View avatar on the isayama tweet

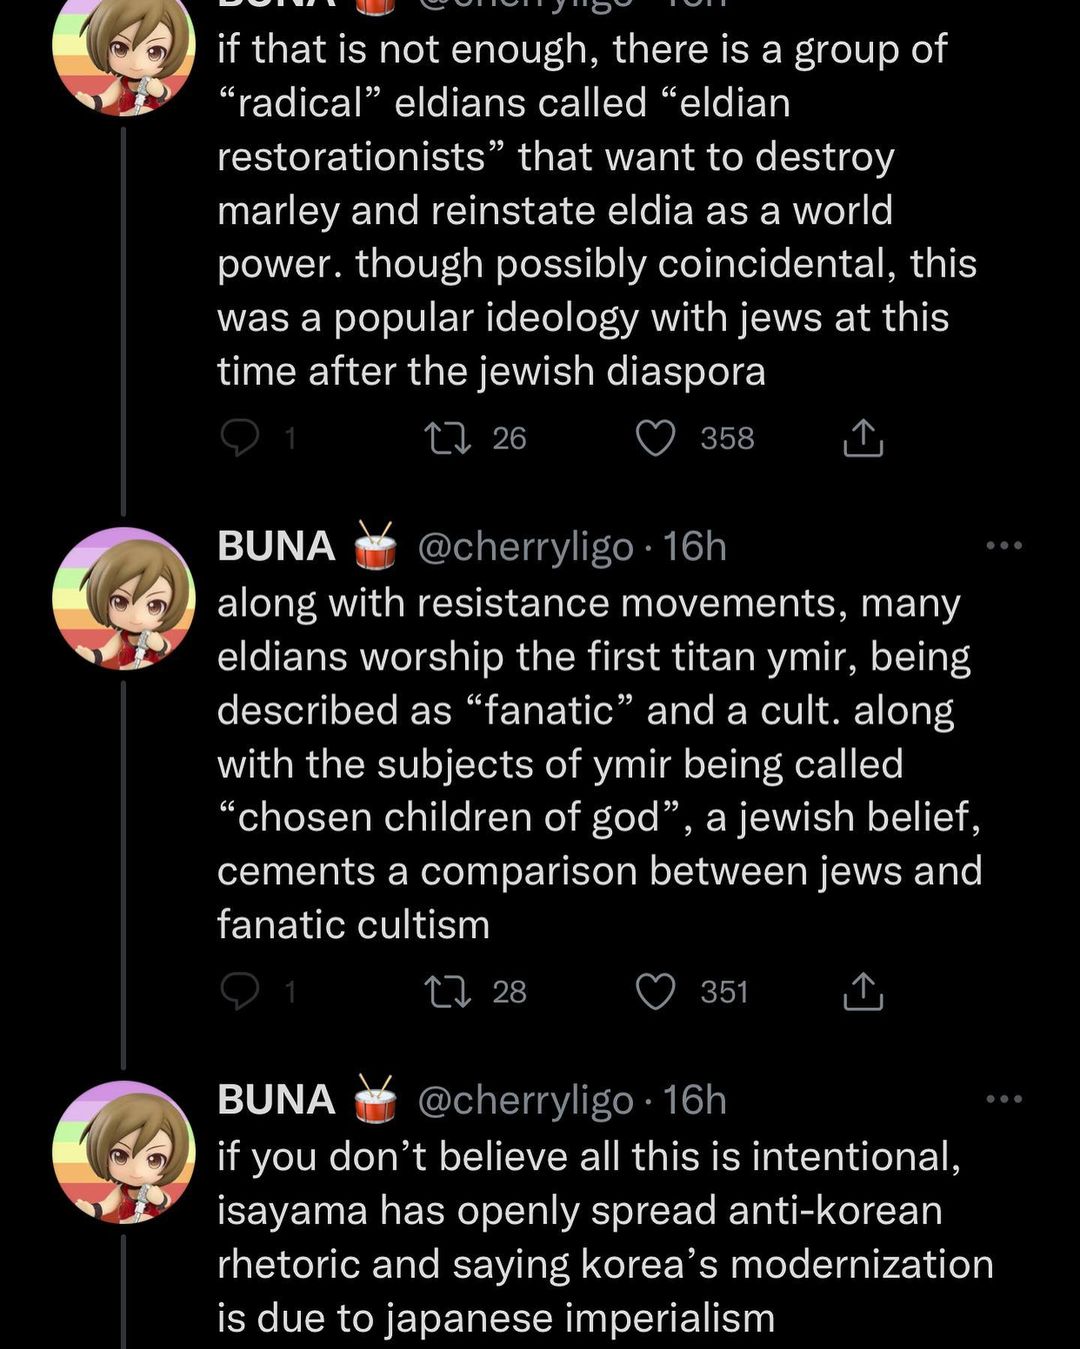point(124,1151)
